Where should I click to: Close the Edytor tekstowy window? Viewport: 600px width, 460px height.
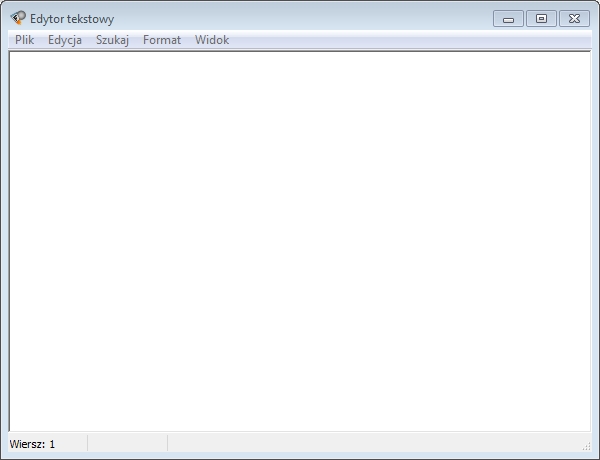click(574, 18)
